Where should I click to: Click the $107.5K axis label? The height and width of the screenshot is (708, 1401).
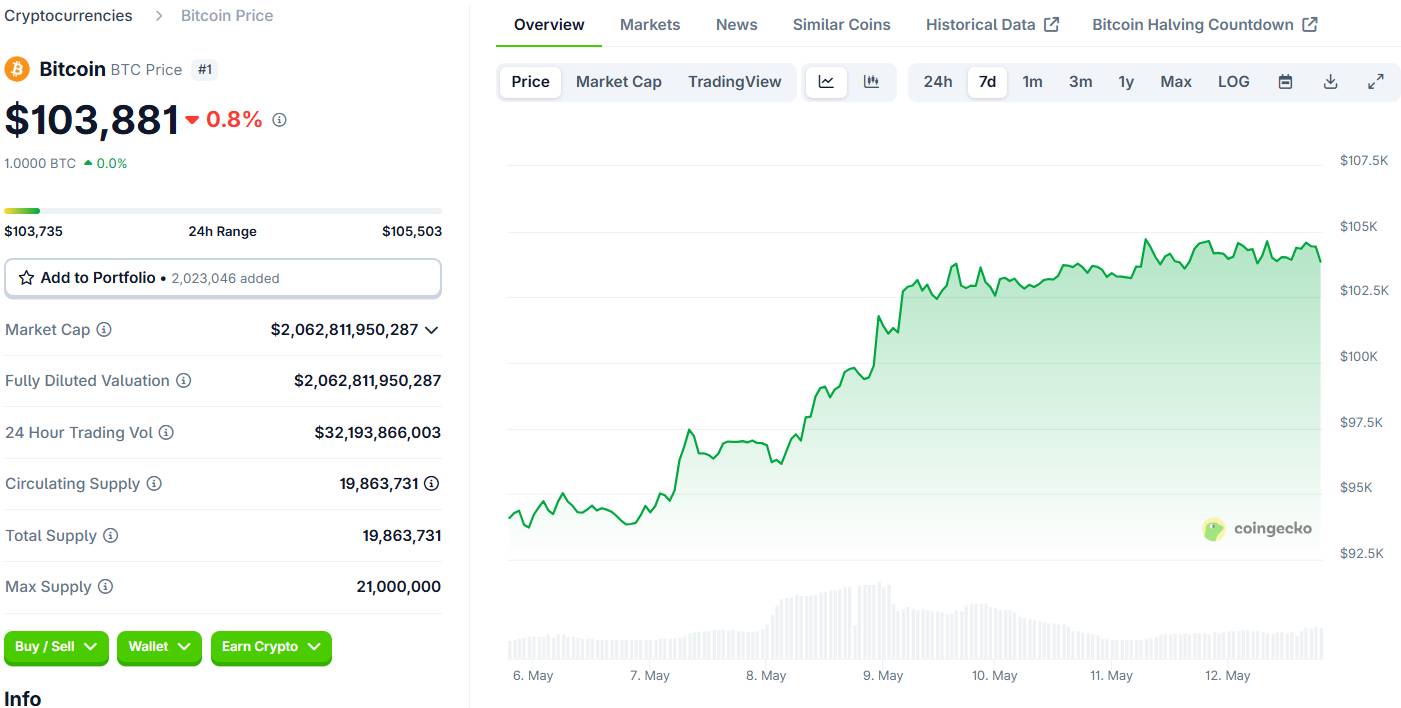(x=1364, y=161)
